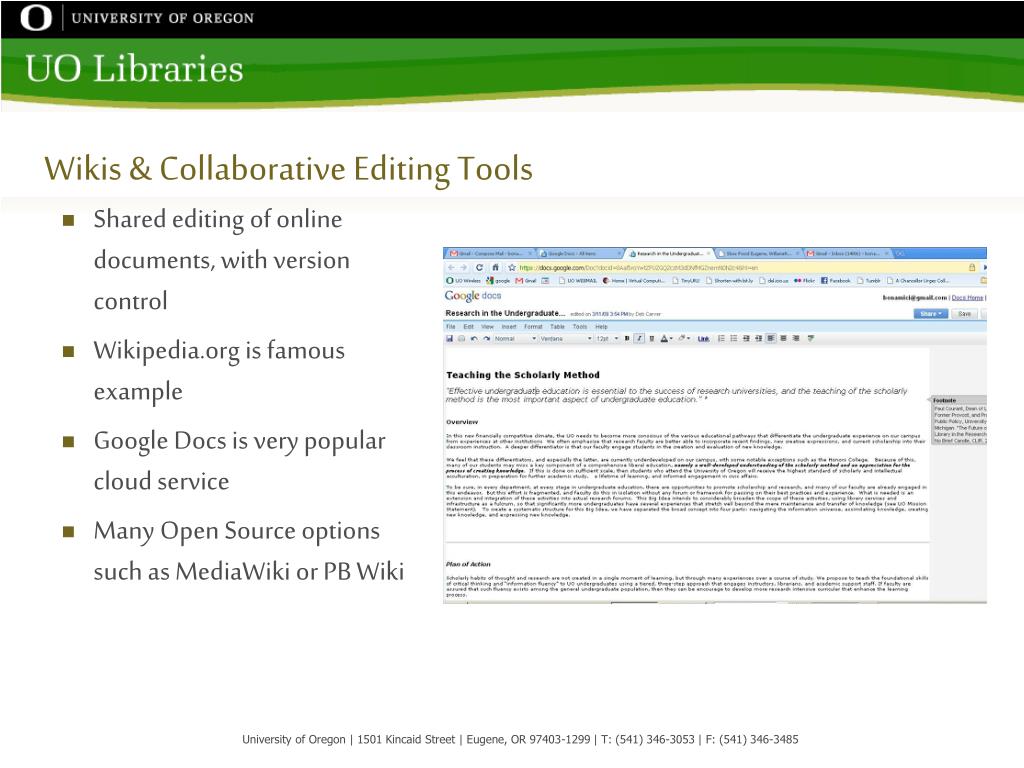Select Research in the Undergraduate tab
Image resolution: width=1024 pixels, height=768 pixels.
click(669, 253)
